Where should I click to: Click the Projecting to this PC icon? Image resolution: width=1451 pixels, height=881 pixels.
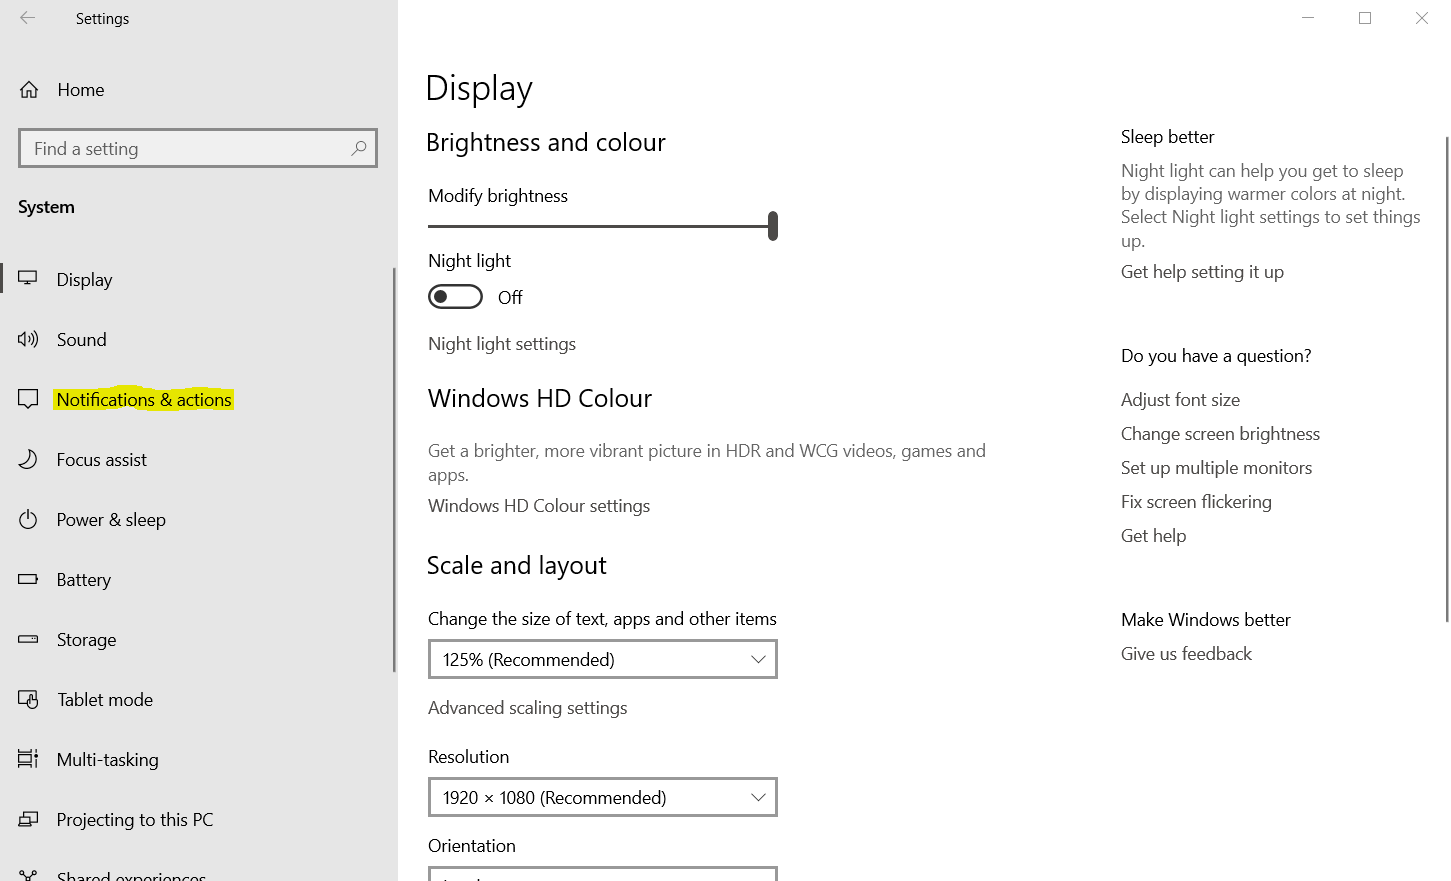[28, 819]
